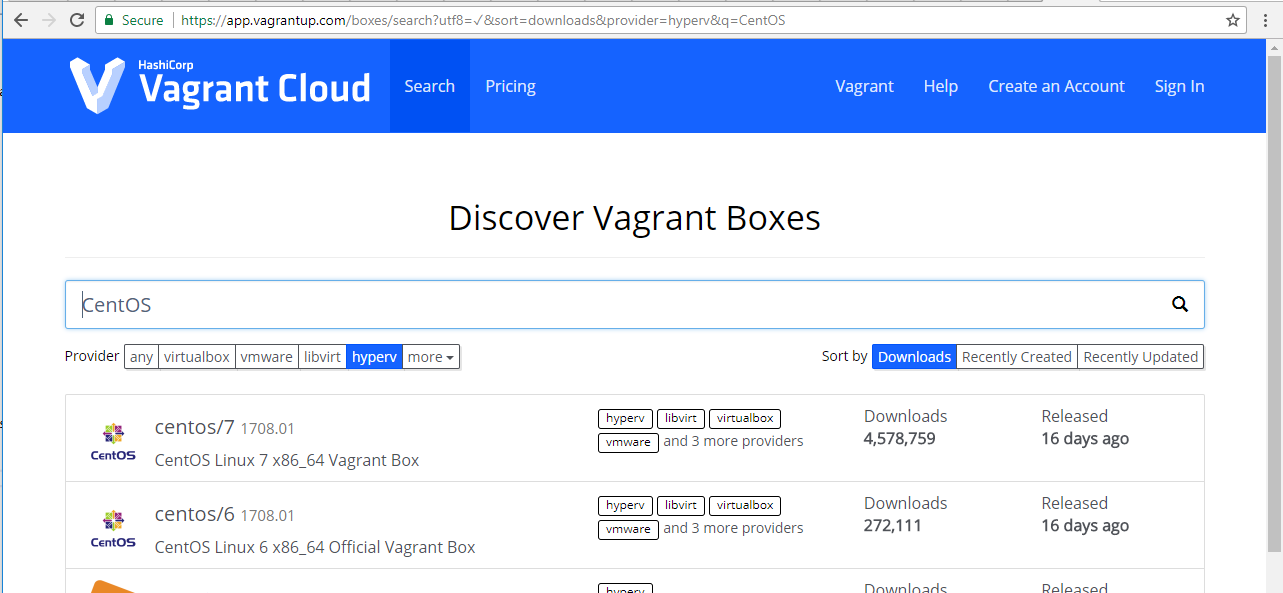The height and width of the screenshot is (593, 1283).
Task: Select the libvirt provider filter
Action: coord(322,357)
